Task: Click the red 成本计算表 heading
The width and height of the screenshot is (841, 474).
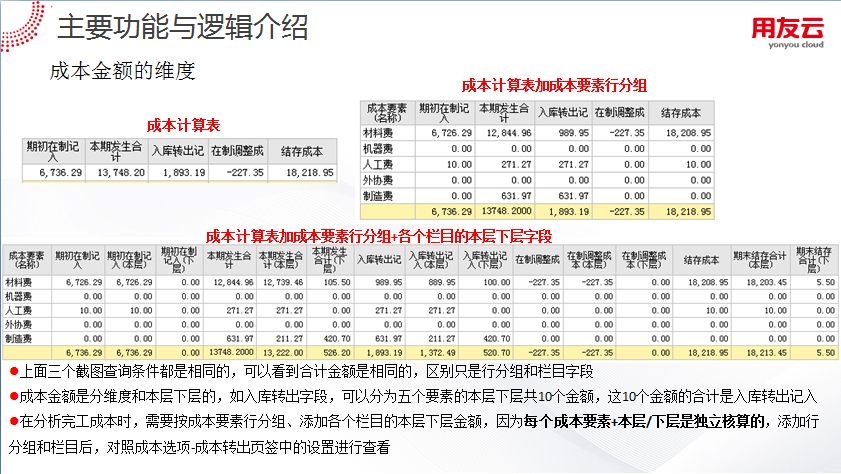Action: 183,125
